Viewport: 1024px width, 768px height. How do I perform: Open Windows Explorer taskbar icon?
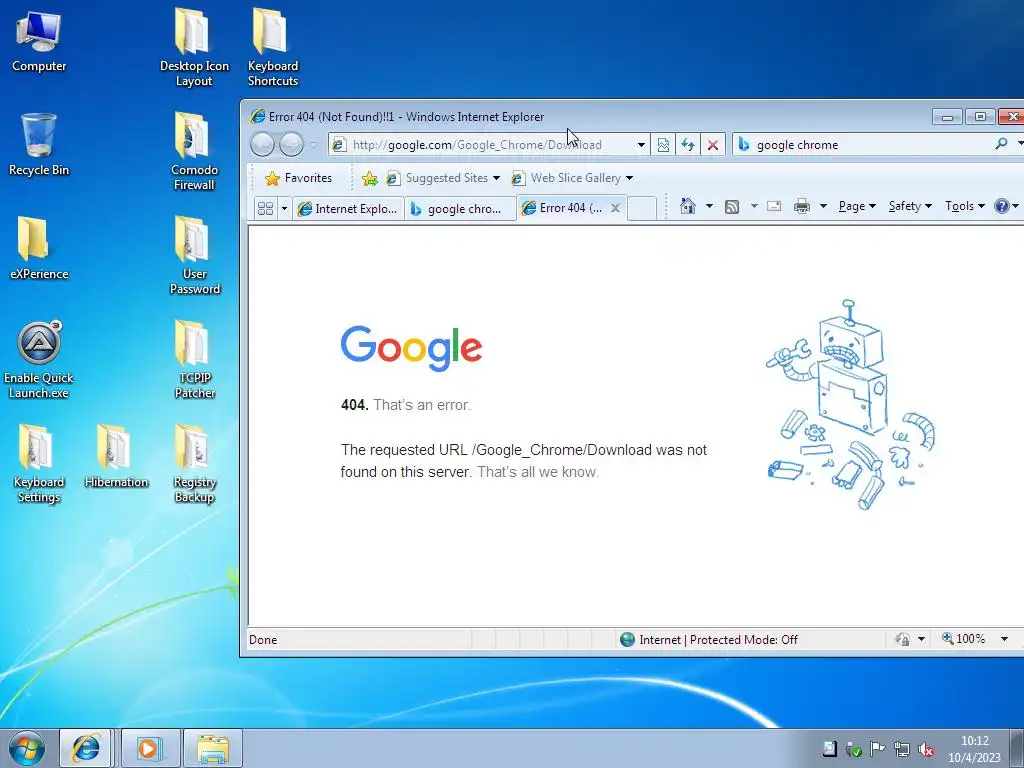point(213,748)
